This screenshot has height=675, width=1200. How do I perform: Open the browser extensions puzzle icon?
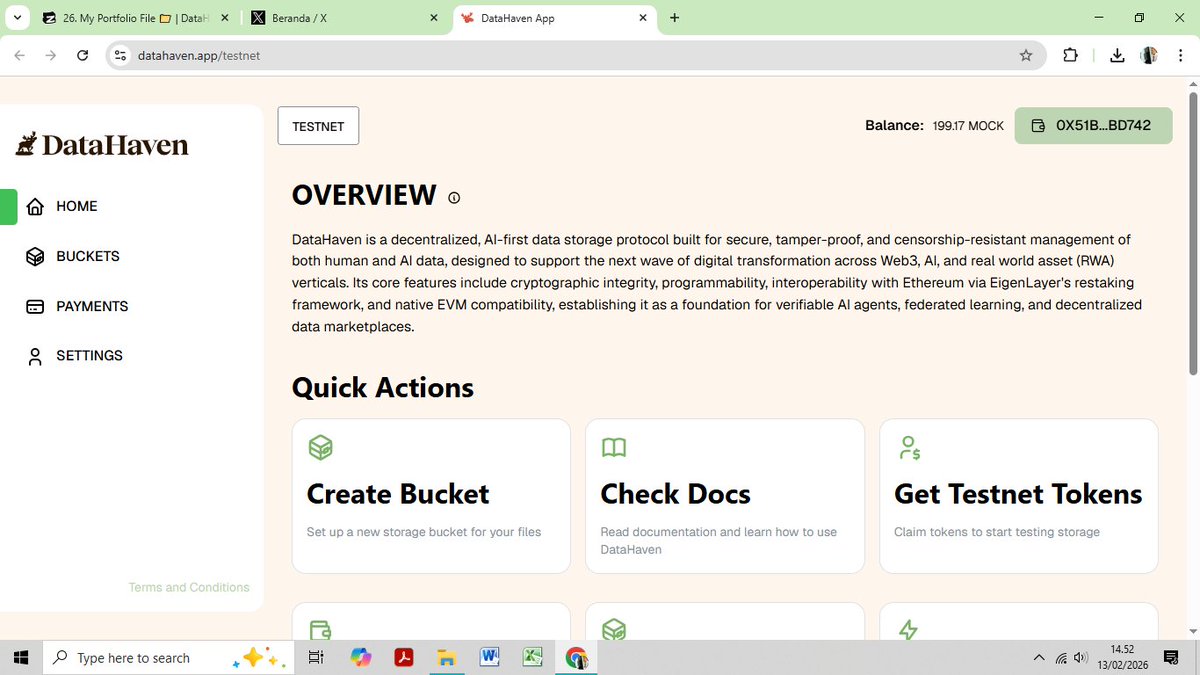(1070, 56)
